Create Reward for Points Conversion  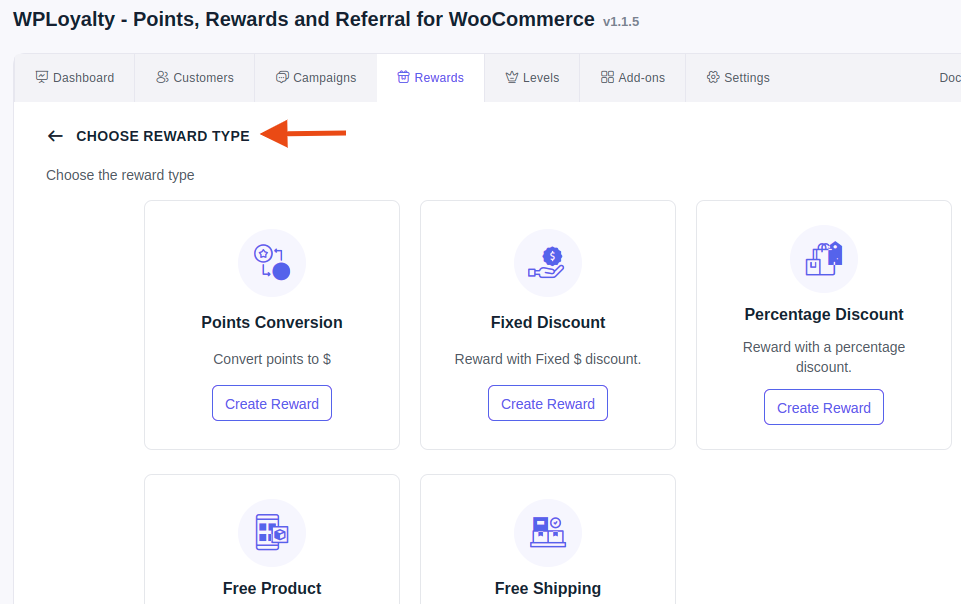click(x=272, y=403)
